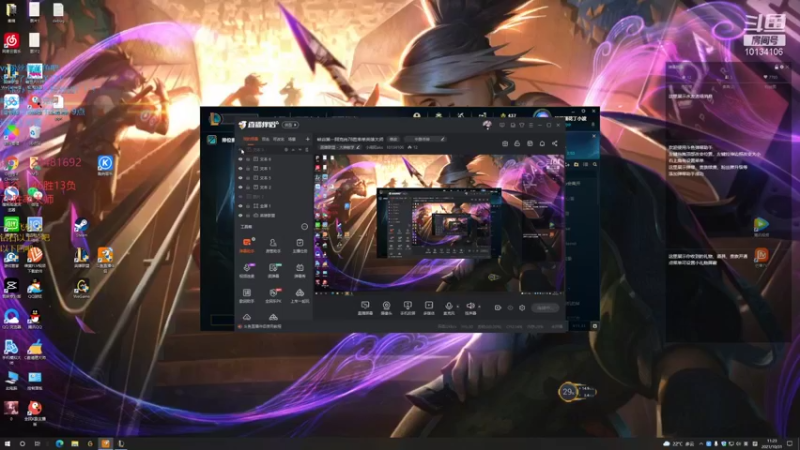Click the taskbar search circle icon
This screenshot has height=450, width=800.
22,443
